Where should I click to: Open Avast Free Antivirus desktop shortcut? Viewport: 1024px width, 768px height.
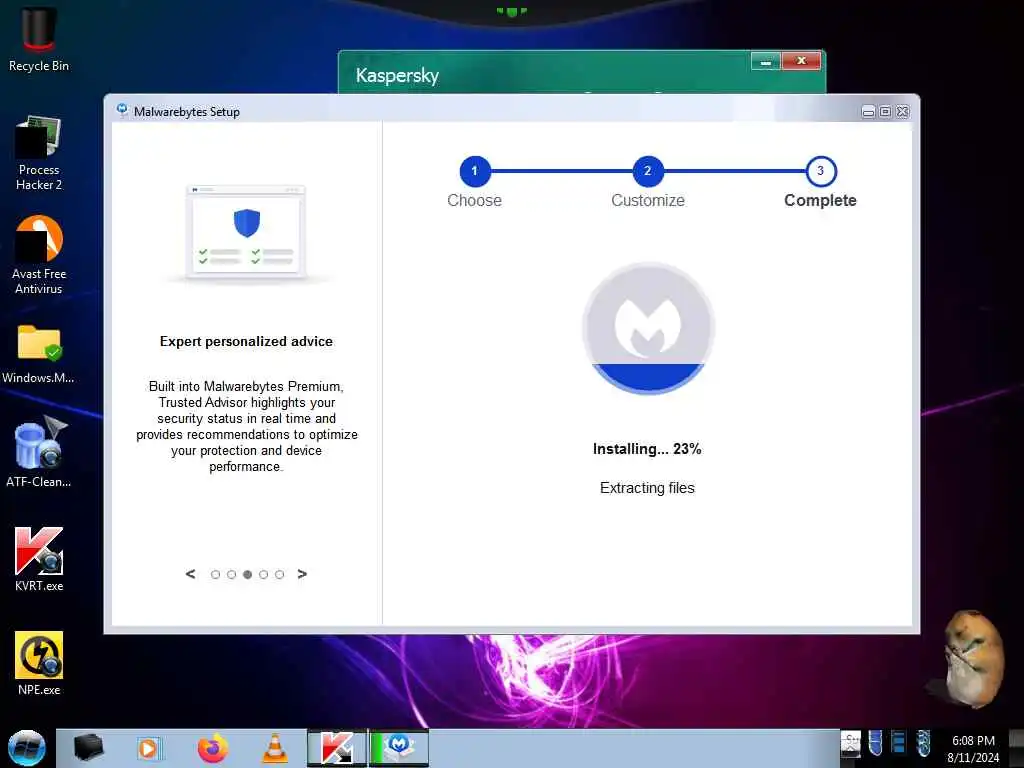point(39,255)
